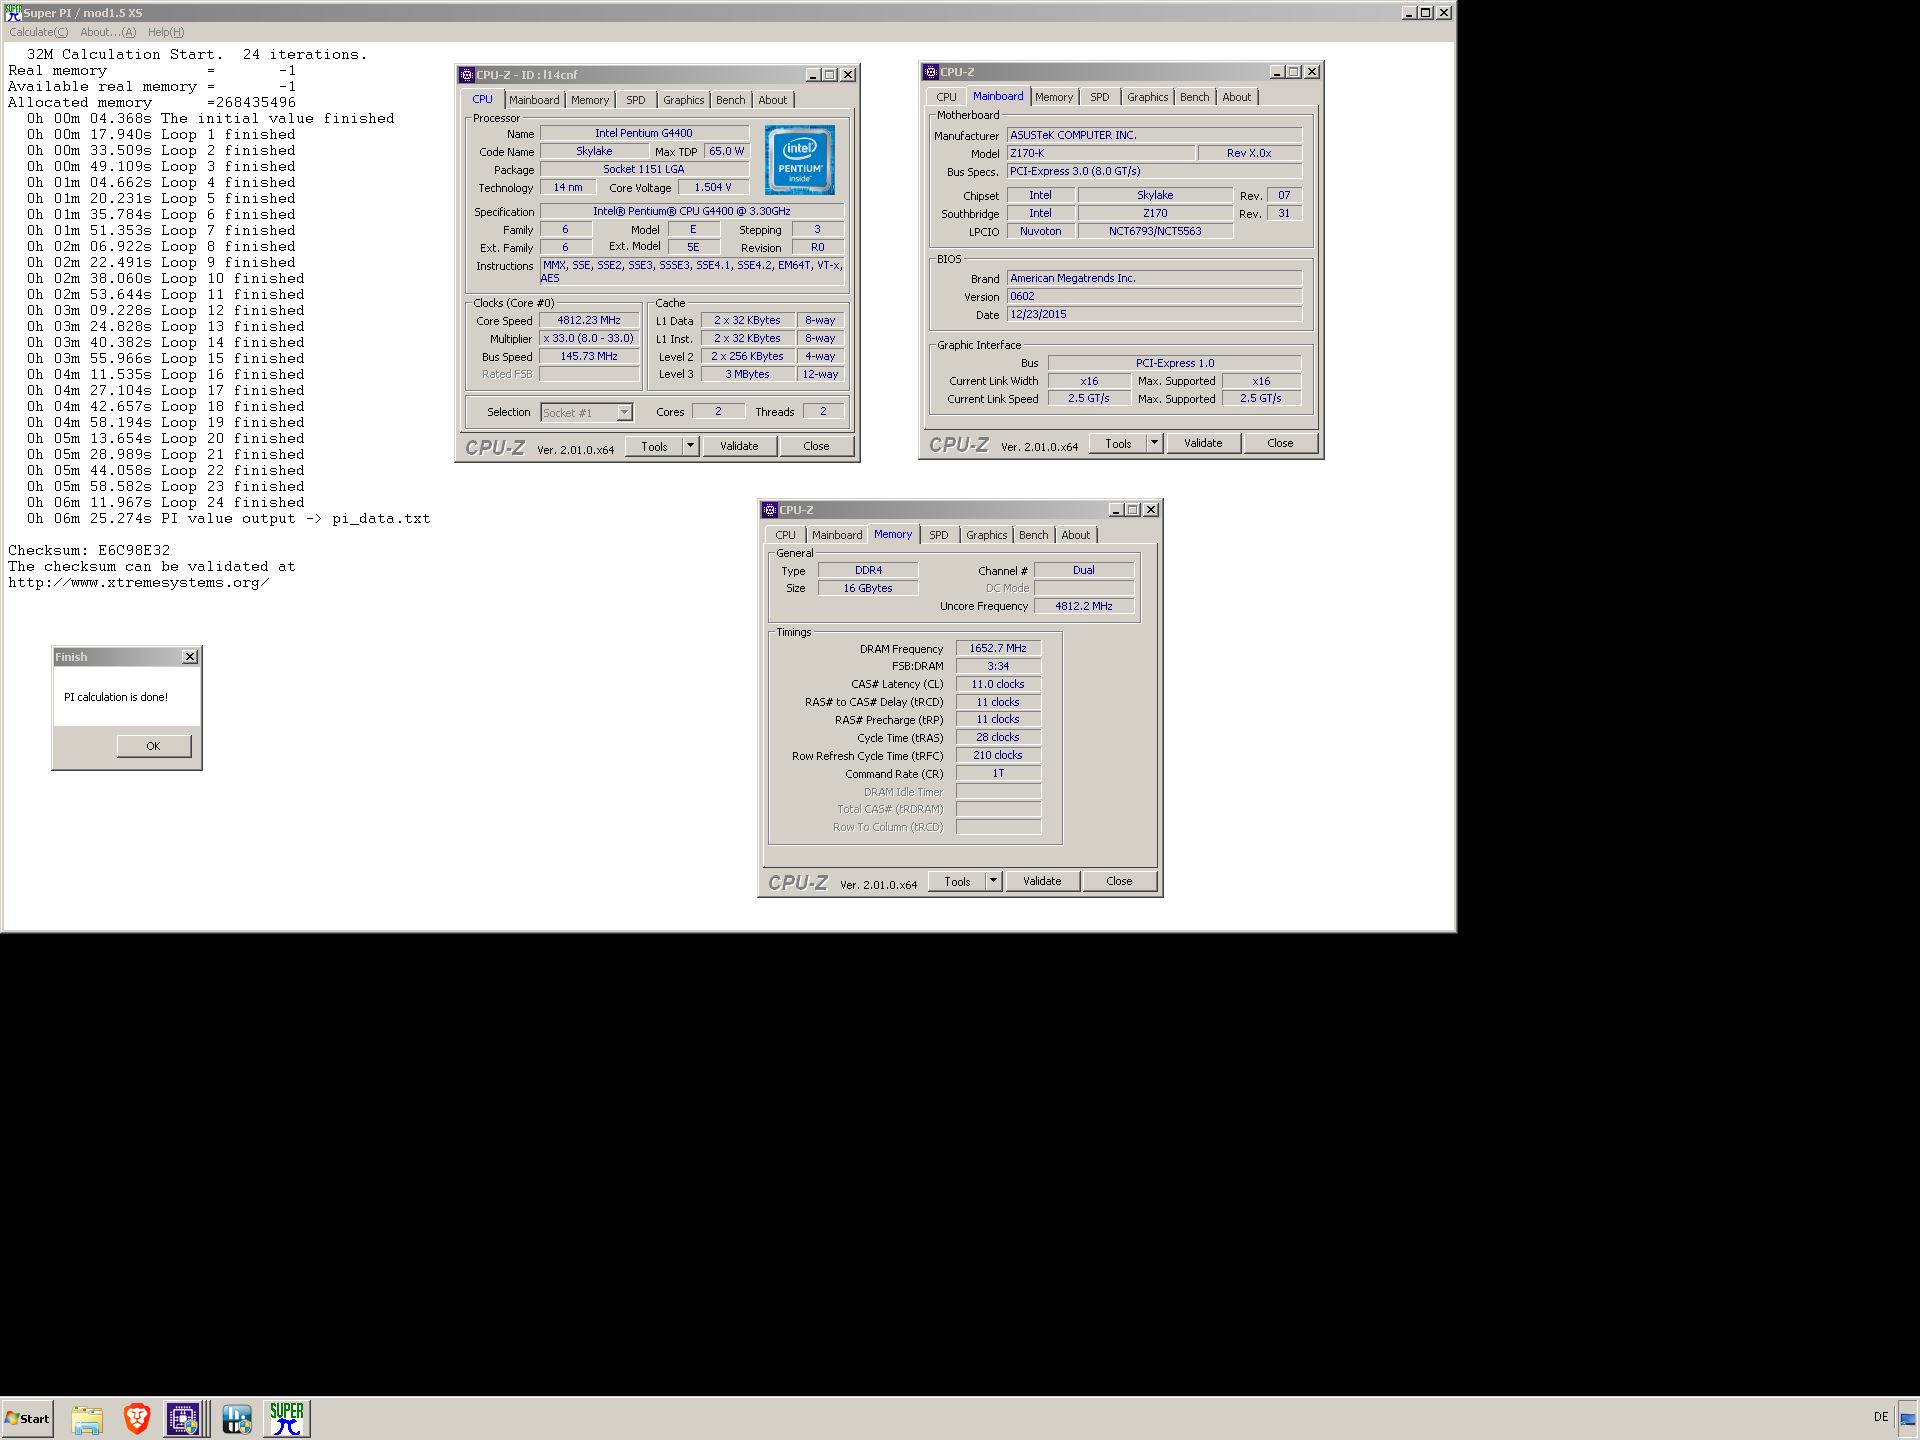Open the CPU-Z taskbar icon

(x=183, y=1419)
